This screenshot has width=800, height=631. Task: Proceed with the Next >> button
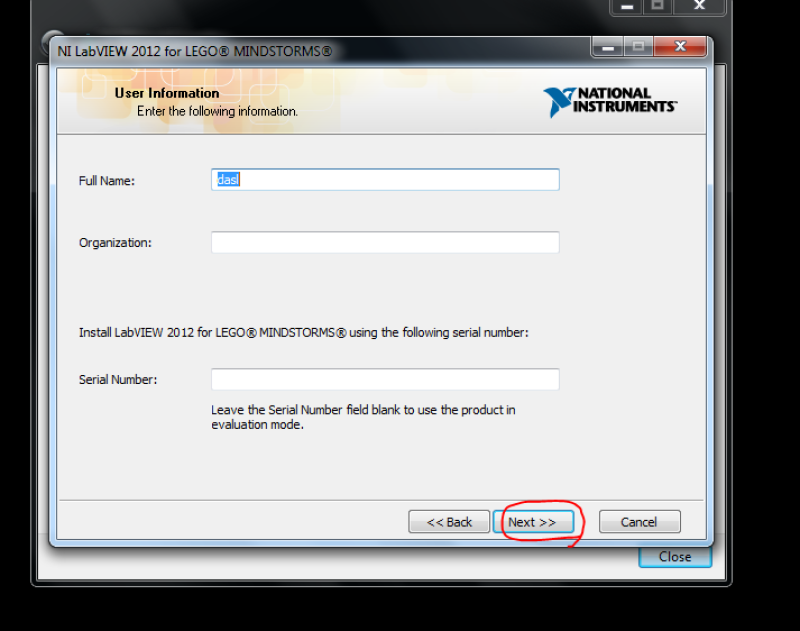(533, 522)
